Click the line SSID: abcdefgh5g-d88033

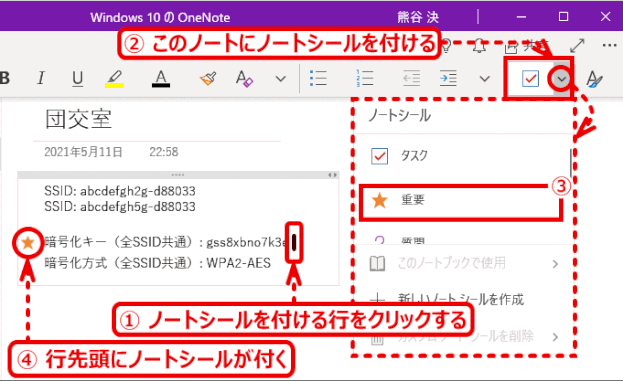pyautogui.click(x=120, y=207)
